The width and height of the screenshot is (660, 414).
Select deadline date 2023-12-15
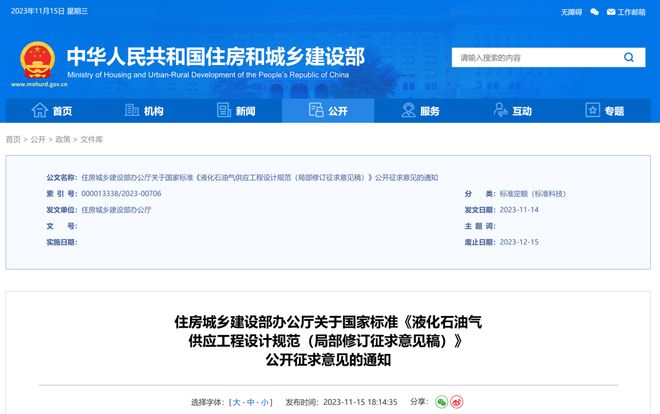pyautogui.click(x=519, y=242)
